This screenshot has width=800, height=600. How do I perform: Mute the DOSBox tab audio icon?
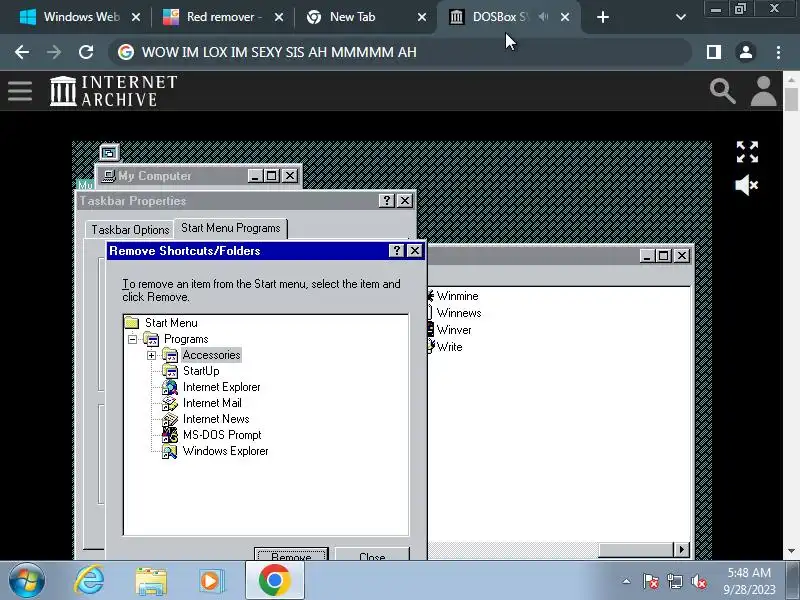pos(543,17)
